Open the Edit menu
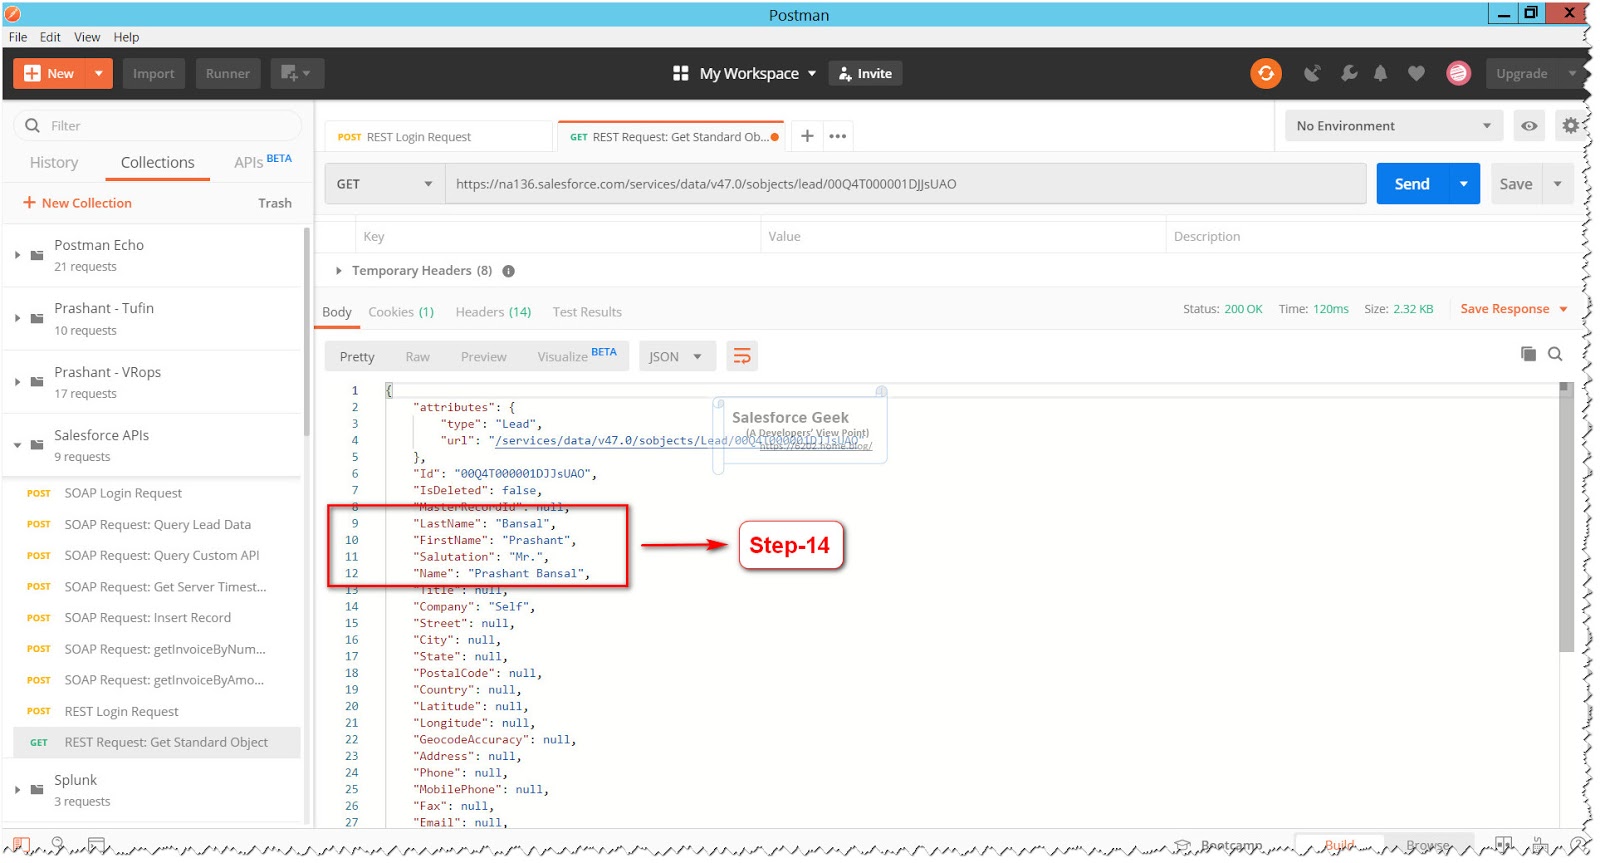Image resolution: width=1600 pixels, height=863 pixels. (x=50, y=37)
